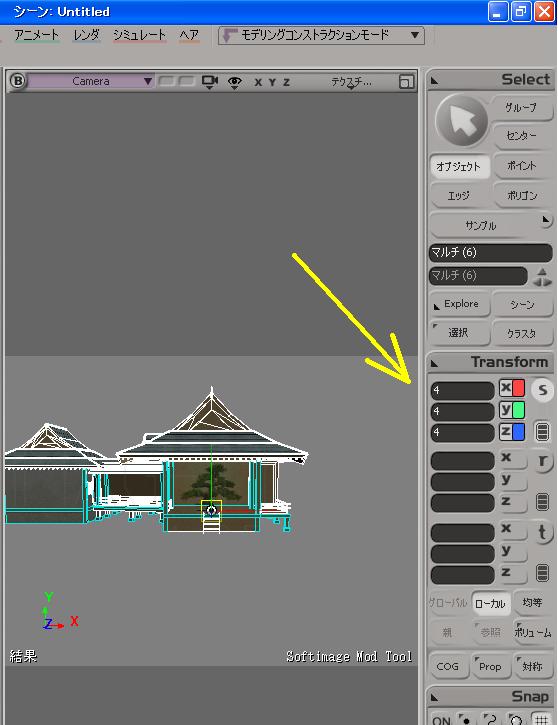This screenshot has height=725, width=558.
Task: Select the surface snap icon
Action: [515, 719]
